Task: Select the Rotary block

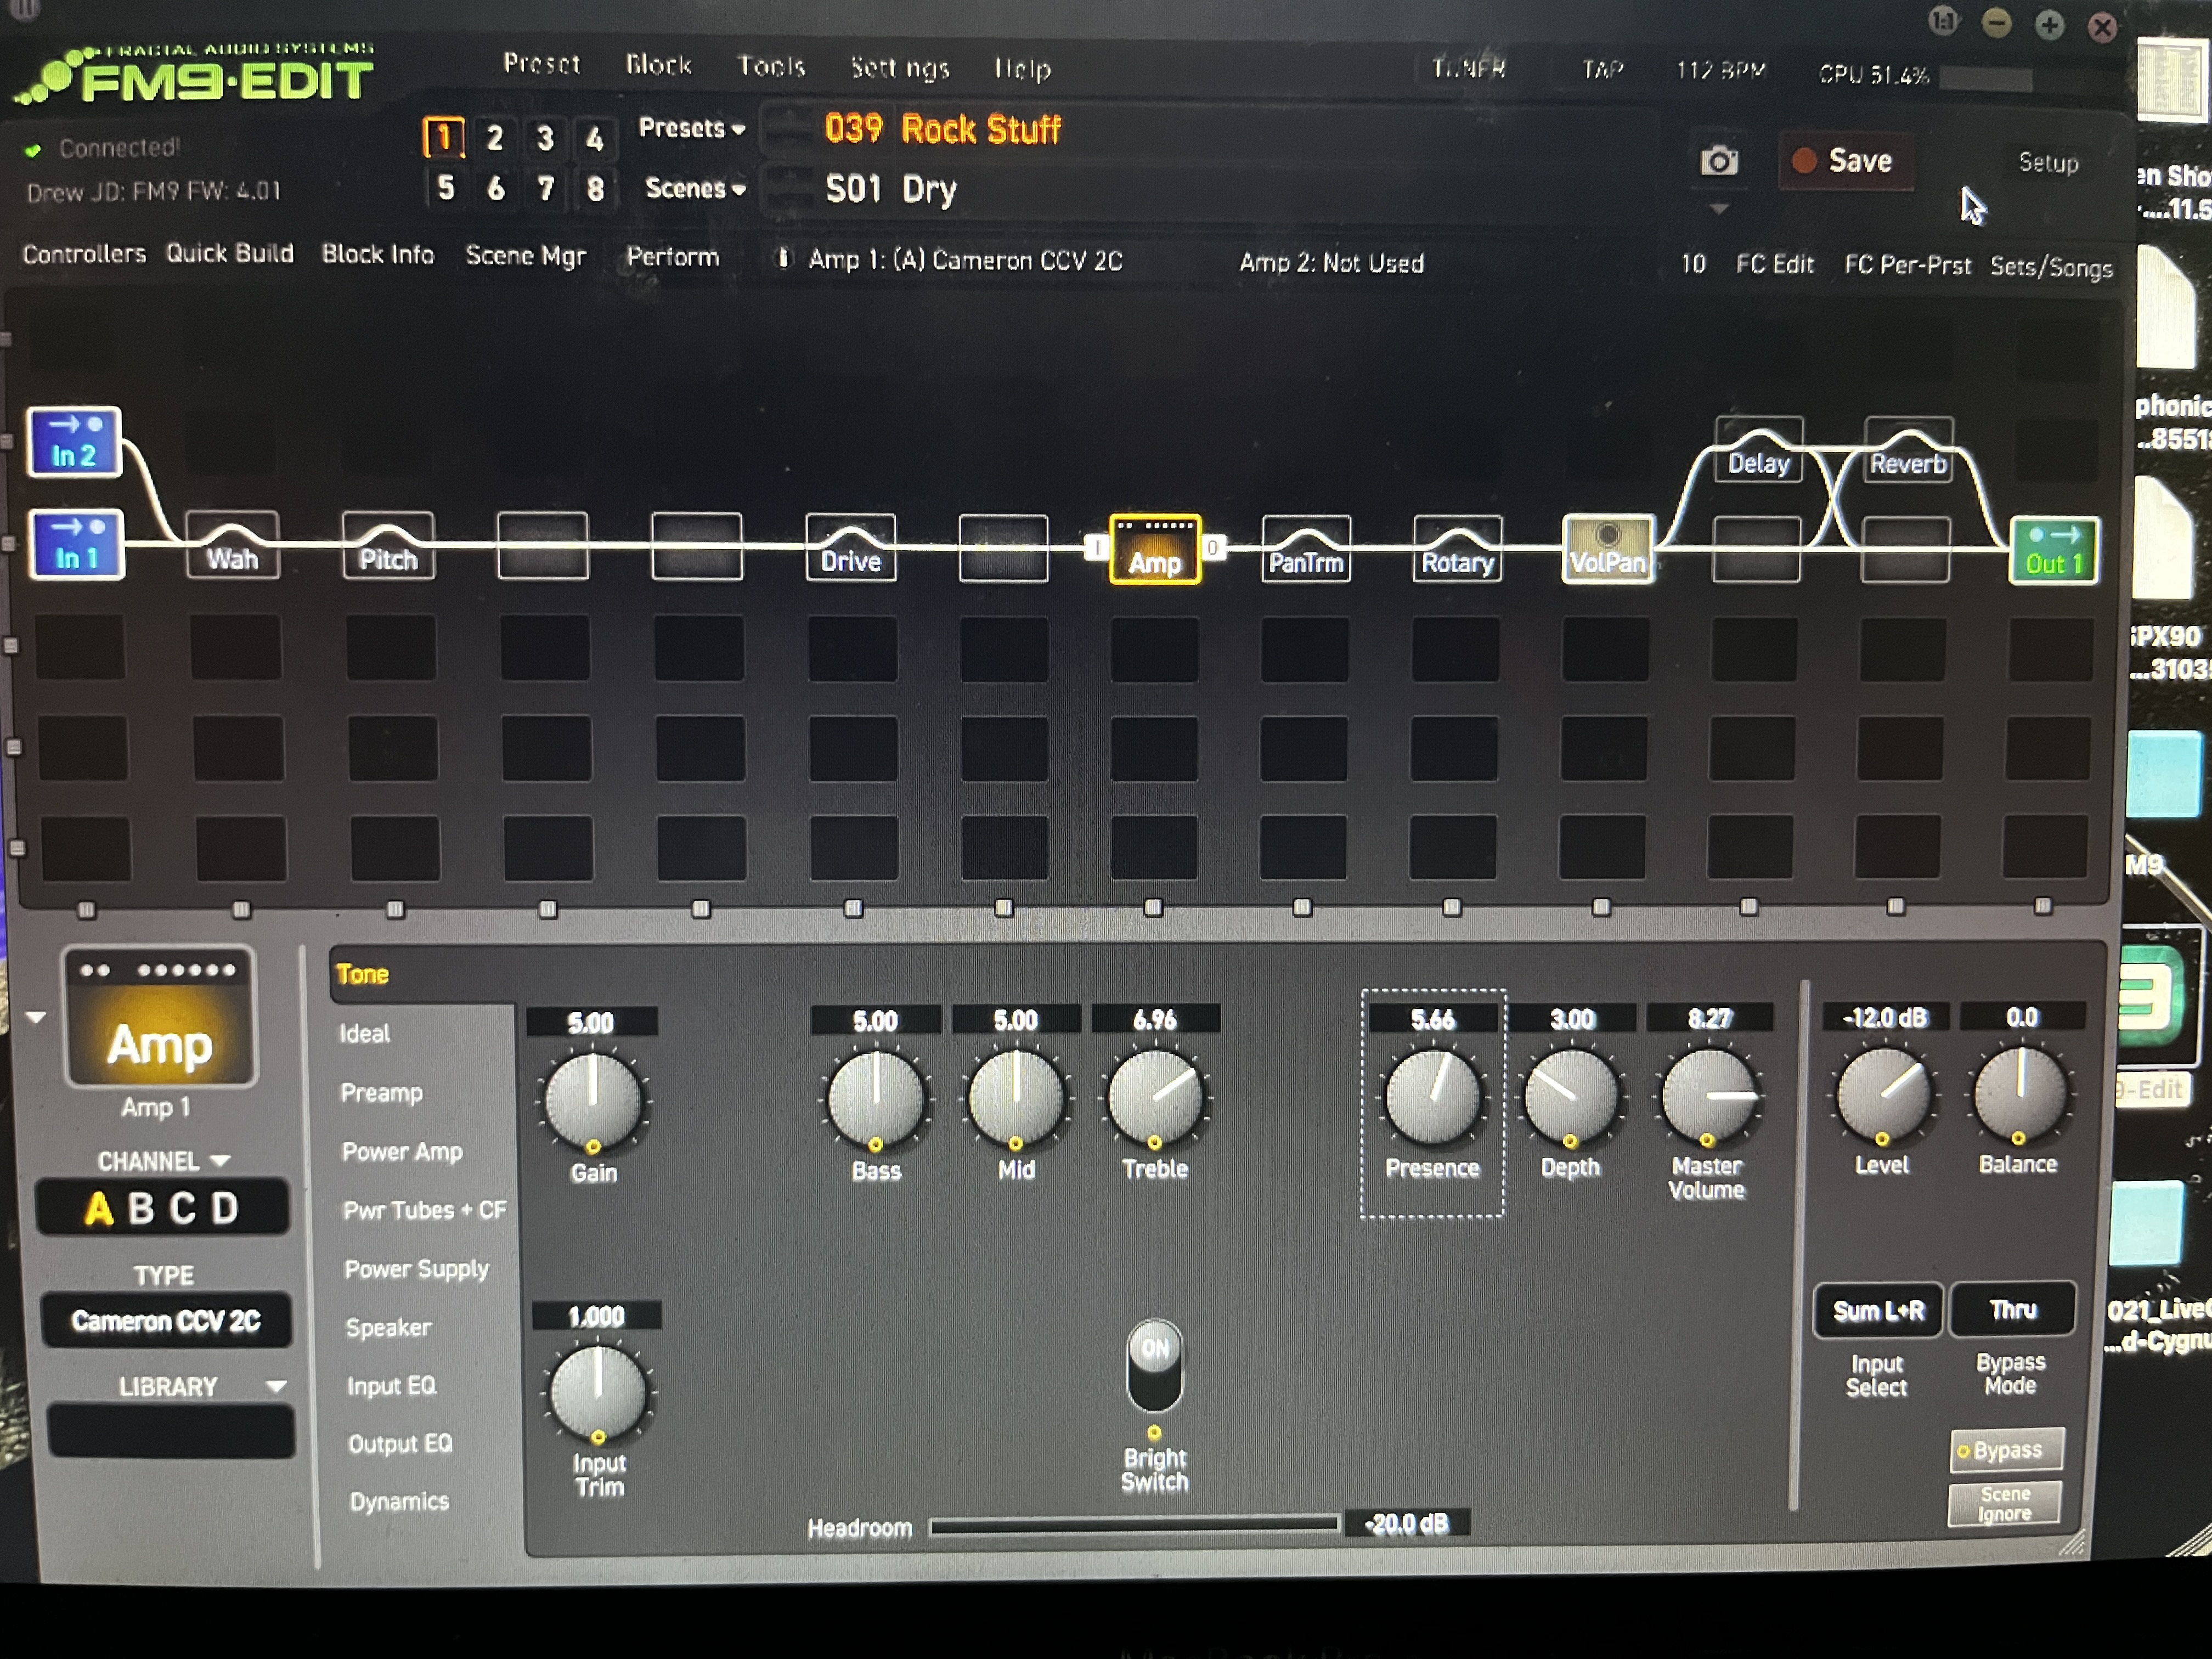Action: (1457, 549)
